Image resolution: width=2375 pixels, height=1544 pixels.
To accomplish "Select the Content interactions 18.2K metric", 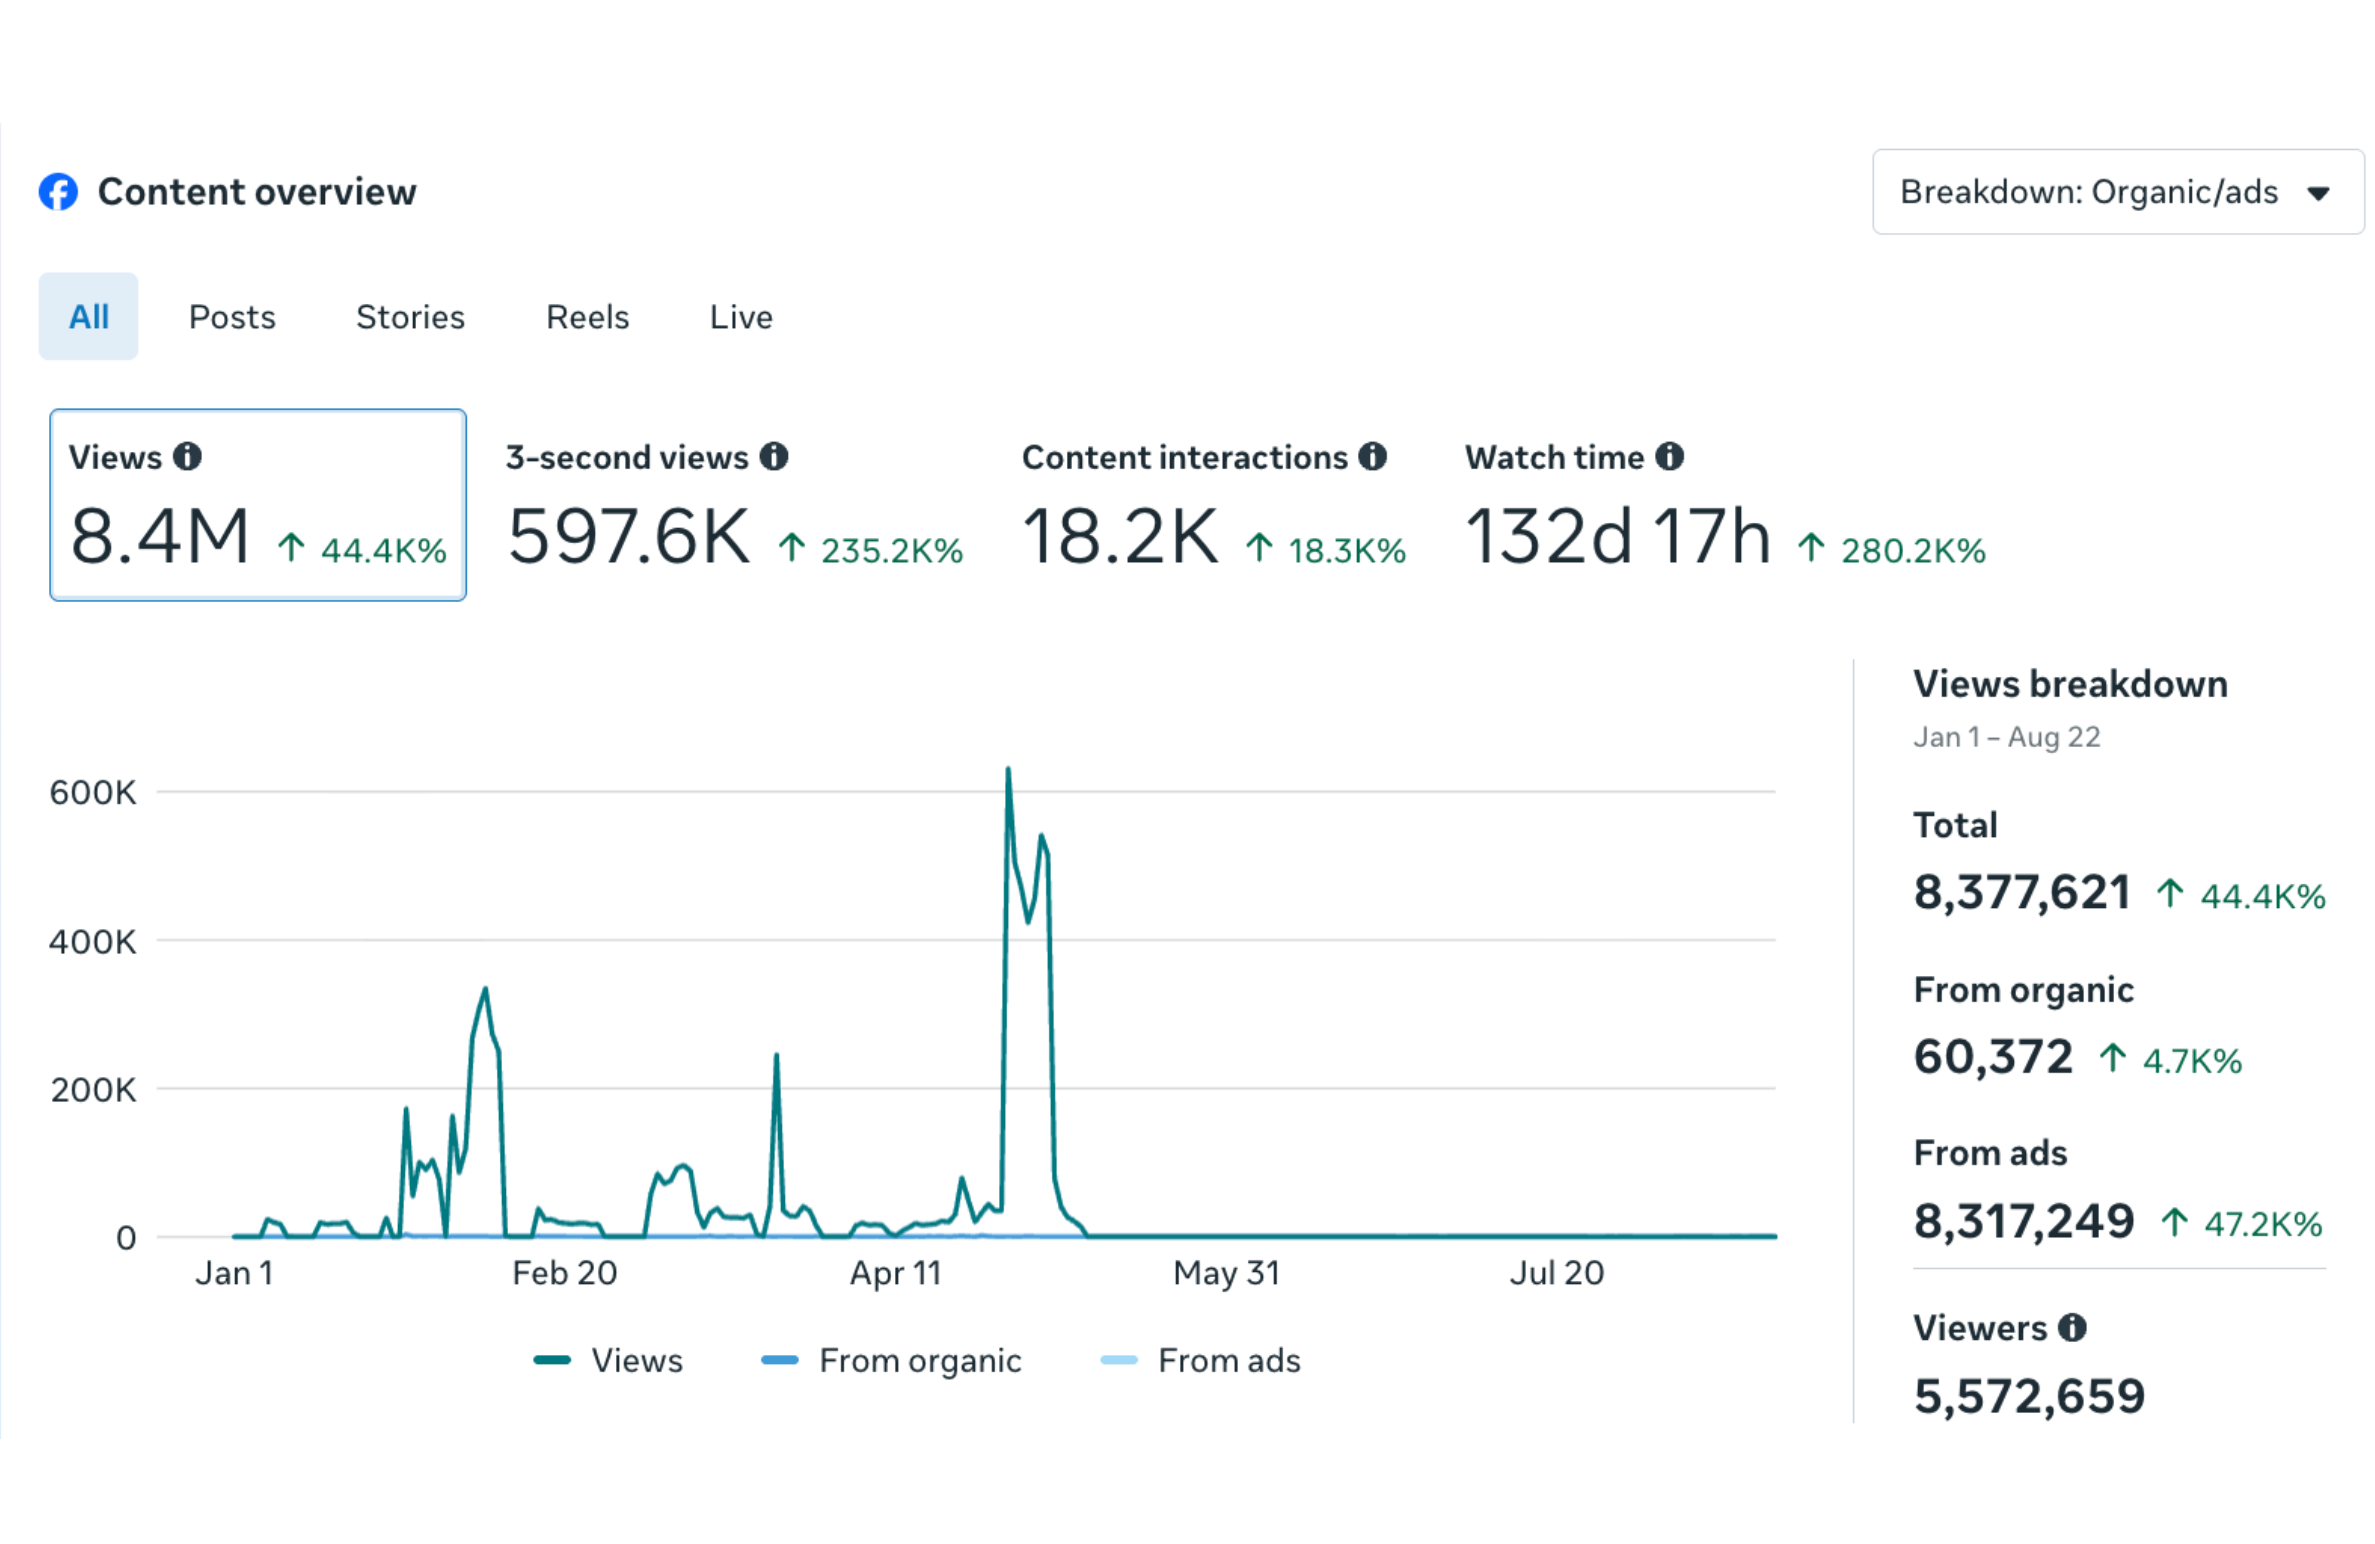I will tap(1213, 505).
